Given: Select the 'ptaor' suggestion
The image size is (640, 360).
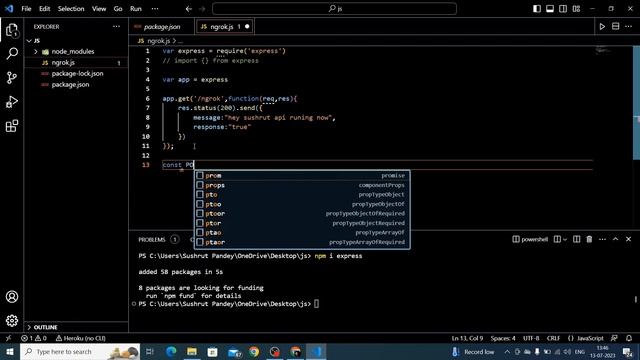Looking at the screenshot, I should [x=302, y=242].
